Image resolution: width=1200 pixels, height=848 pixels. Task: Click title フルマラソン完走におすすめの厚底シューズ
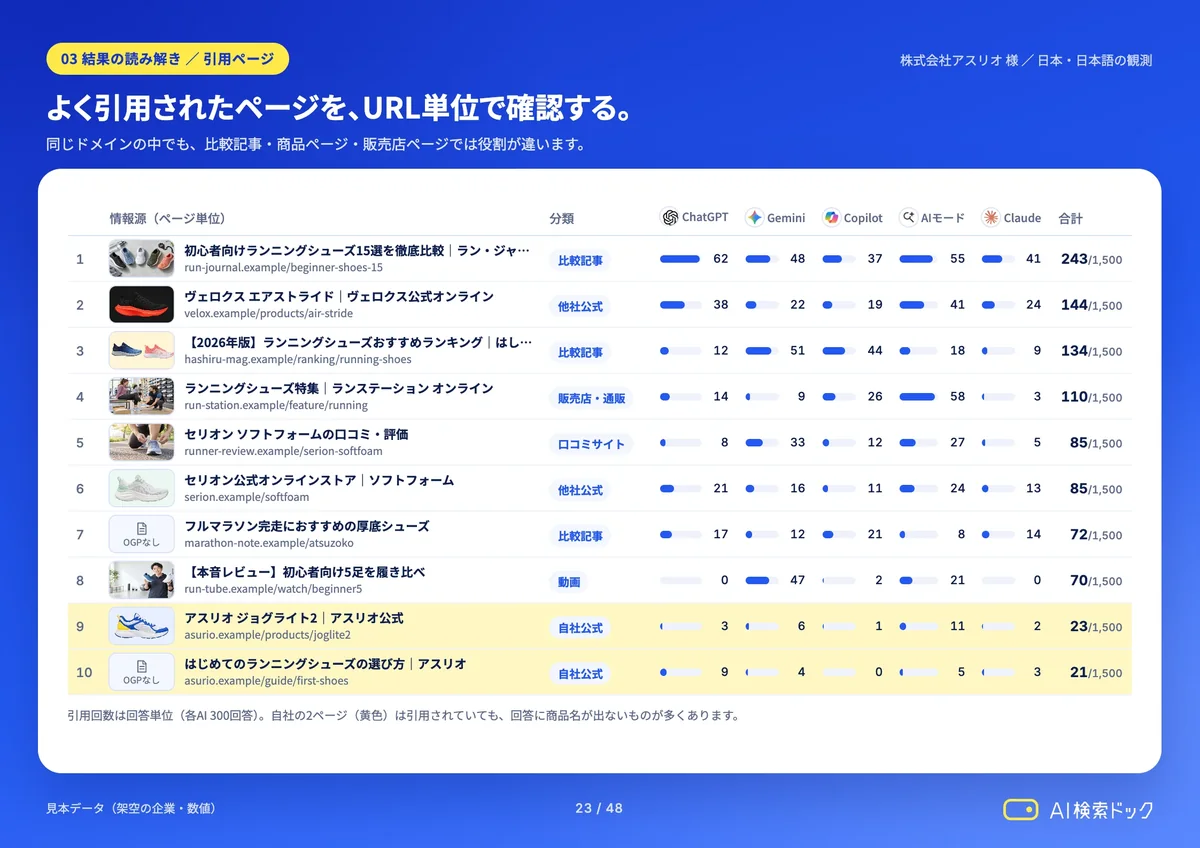click(x=307, y=527)
